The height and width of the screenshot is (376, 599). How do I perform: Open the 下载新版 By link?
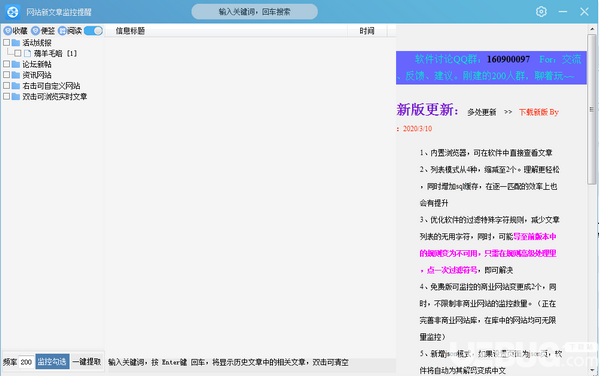point(539,112)
